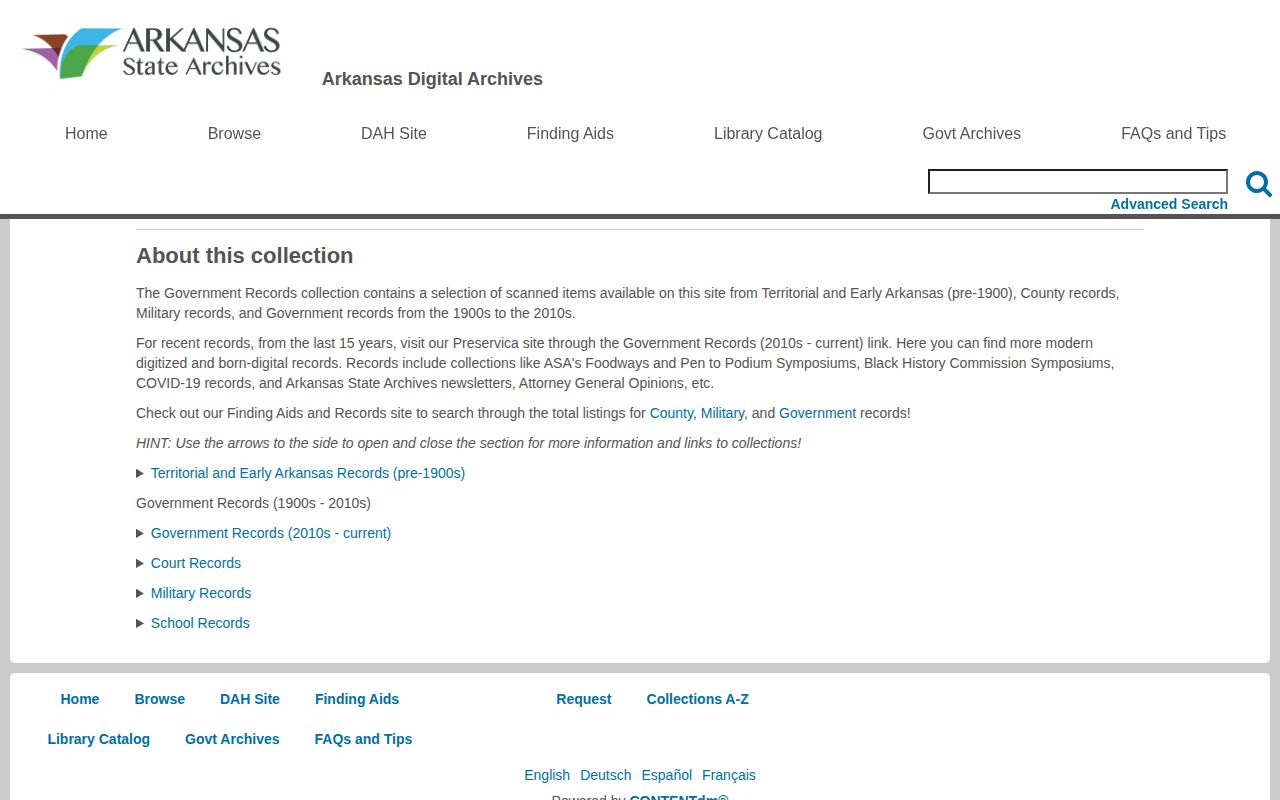Click the footer Library Catalog link

coord(99,739)
